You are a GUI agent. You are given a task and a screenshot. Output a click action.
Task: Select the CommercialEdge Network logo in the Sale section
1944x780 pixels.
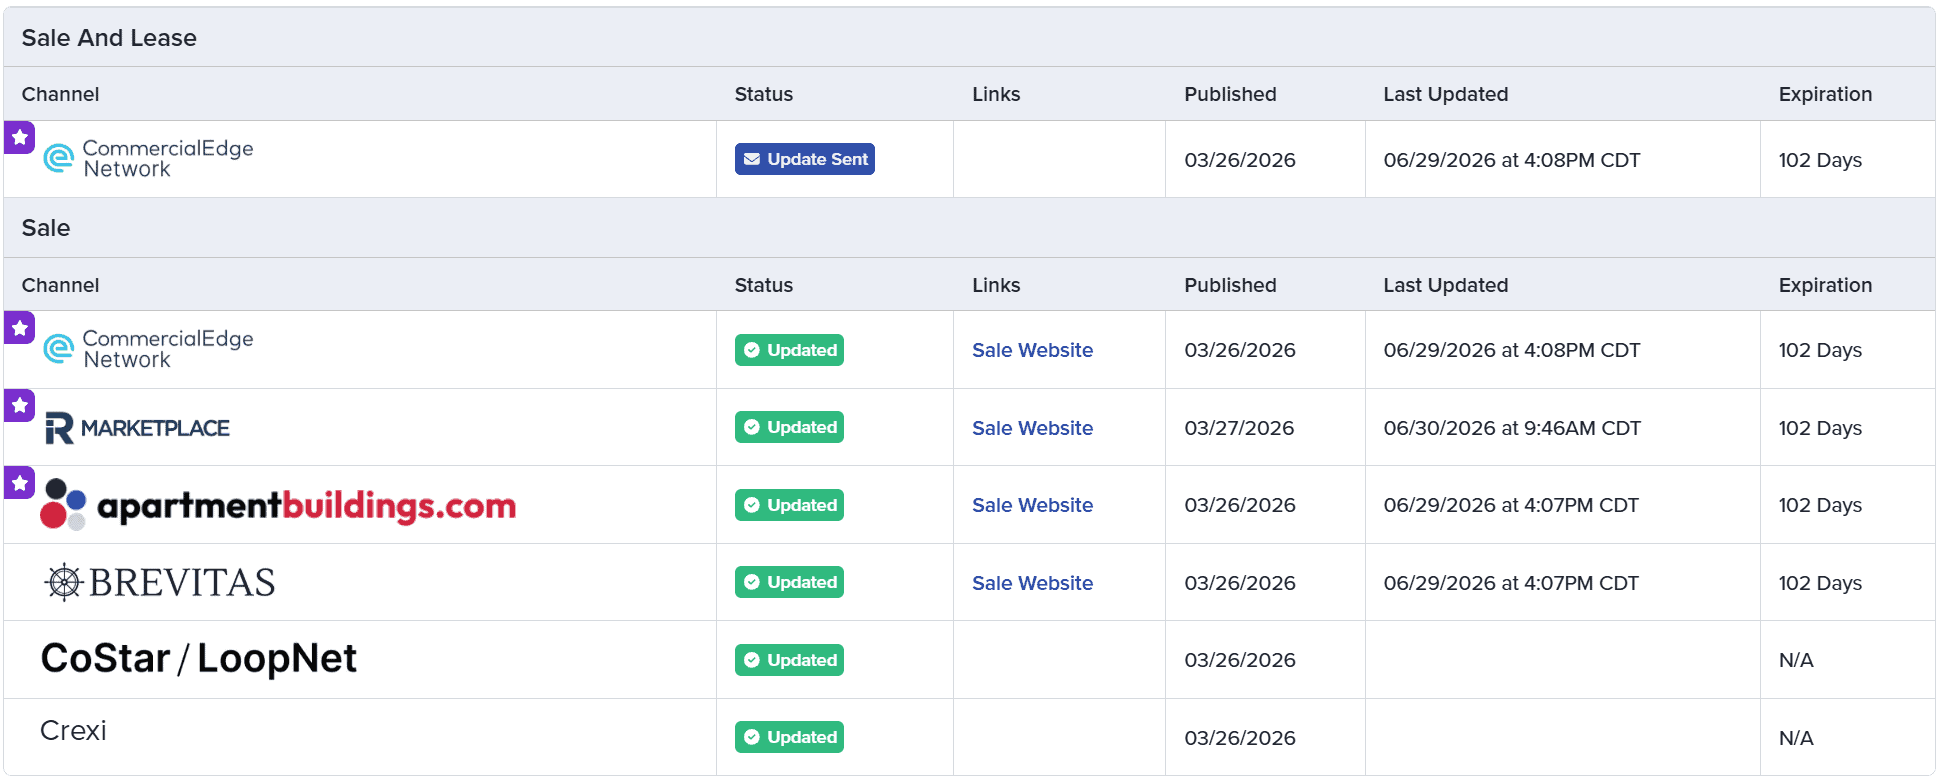148,349
